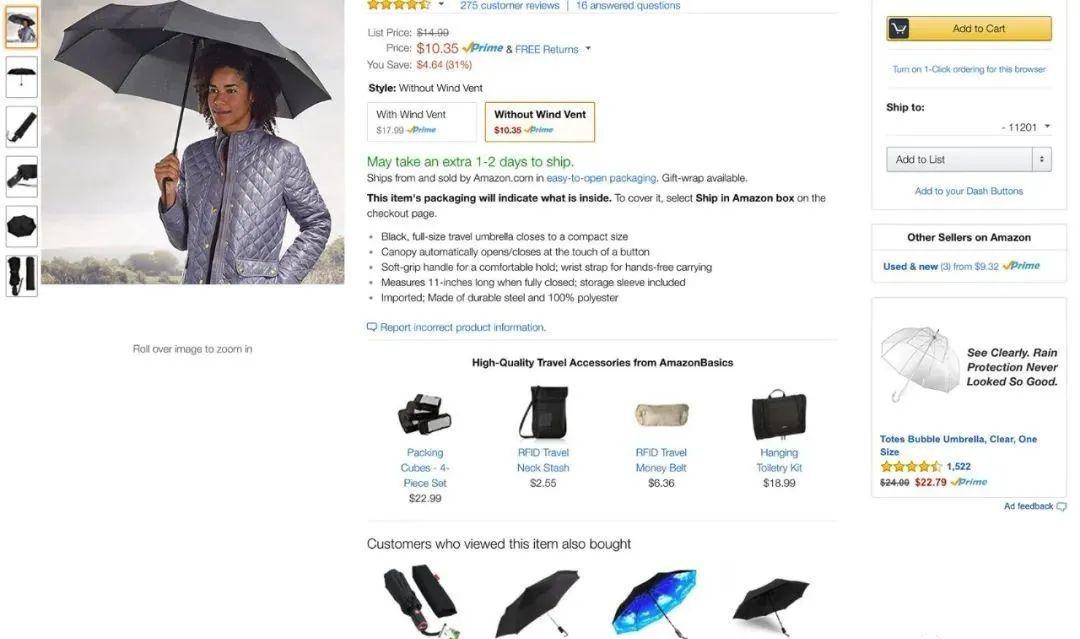Expand the Add to List arrow

pyautogui.click(x=1041, y=160)
